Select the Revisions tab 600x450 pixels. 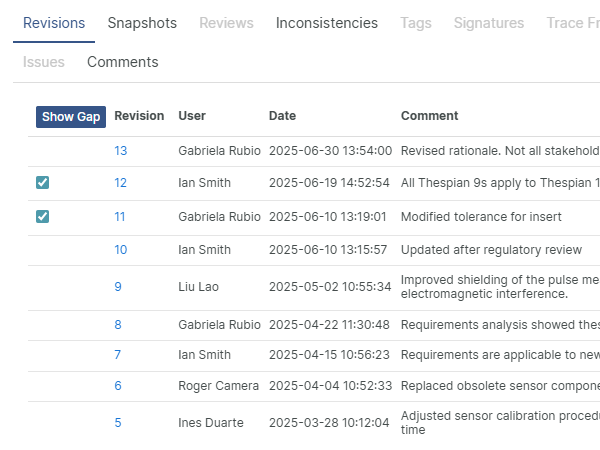coord(54,23)
